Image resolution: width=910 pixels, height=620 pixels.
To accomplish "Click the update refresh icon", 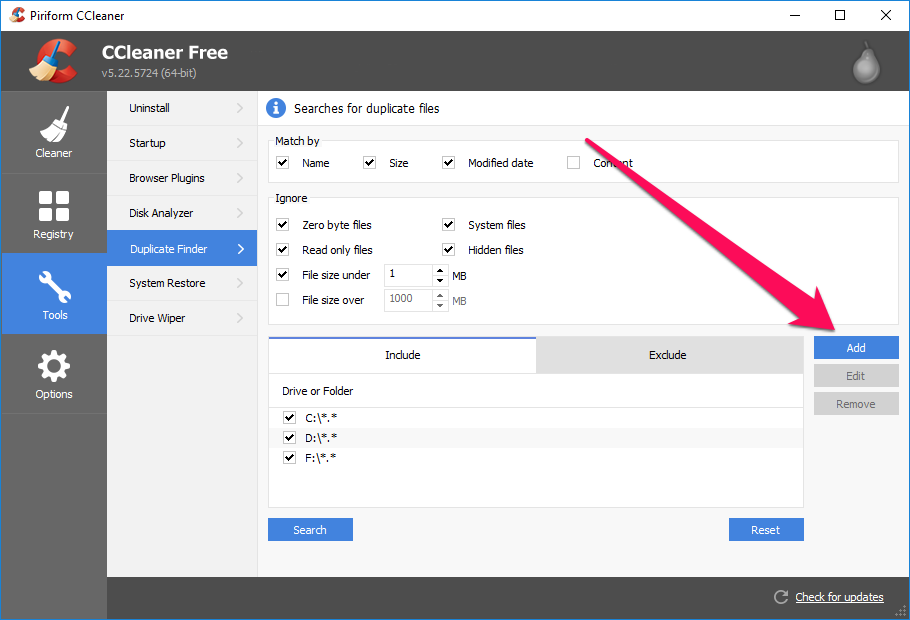I will [x=781, y=597].
